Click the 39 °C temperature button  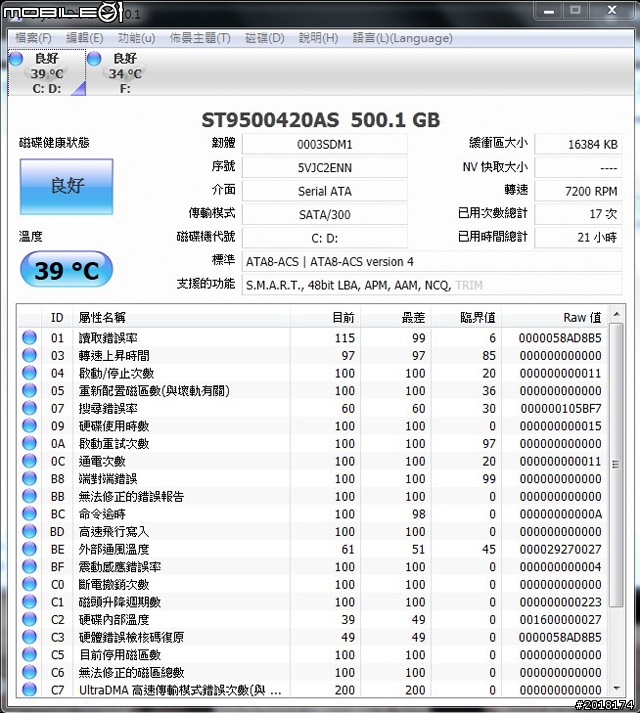66,270
